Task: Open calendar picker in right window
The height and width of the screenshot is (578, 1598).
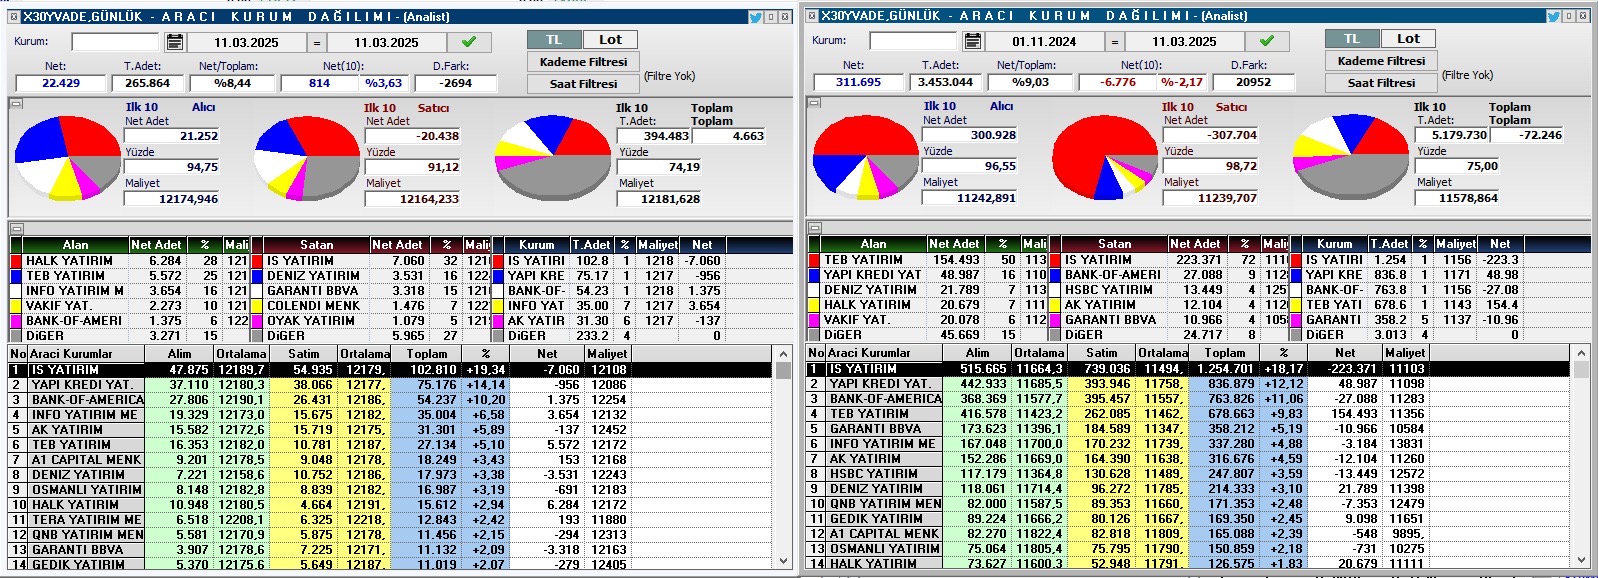Action: (973, 41)
